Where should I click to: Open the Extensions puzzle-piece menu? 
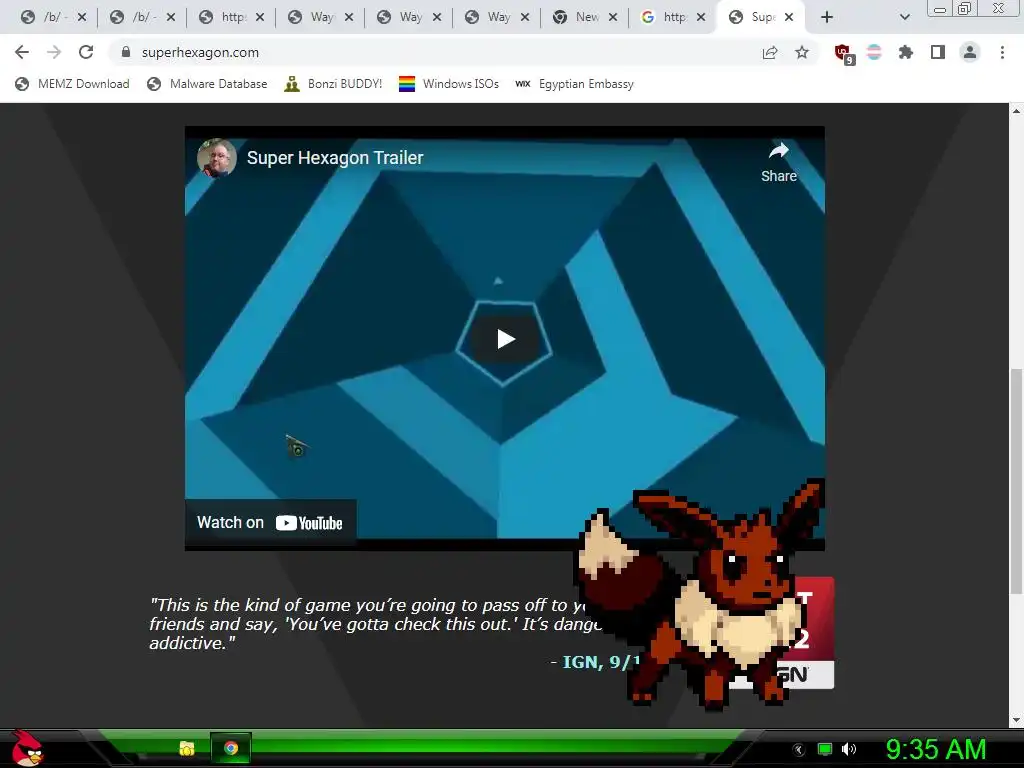(x=906, y=52)
